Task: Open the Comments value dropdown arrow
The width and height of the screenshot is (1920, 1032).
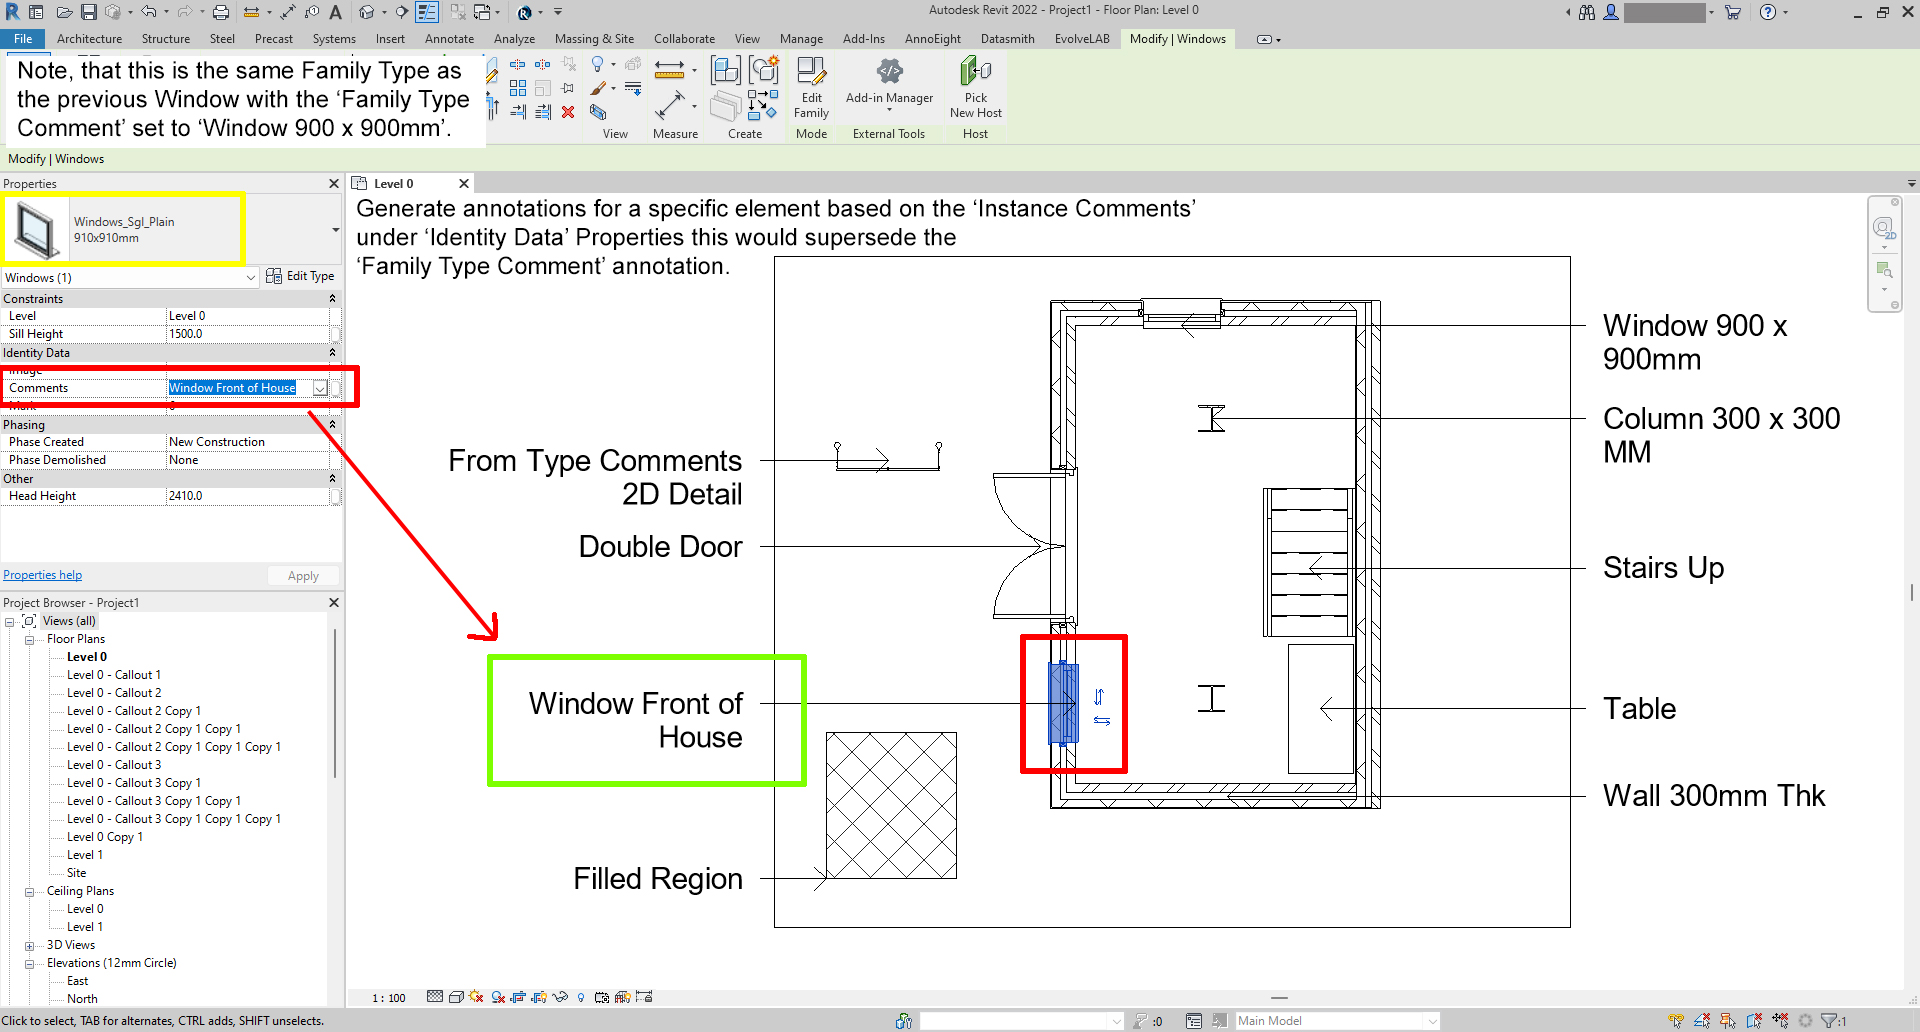Action: pos(320,388)
